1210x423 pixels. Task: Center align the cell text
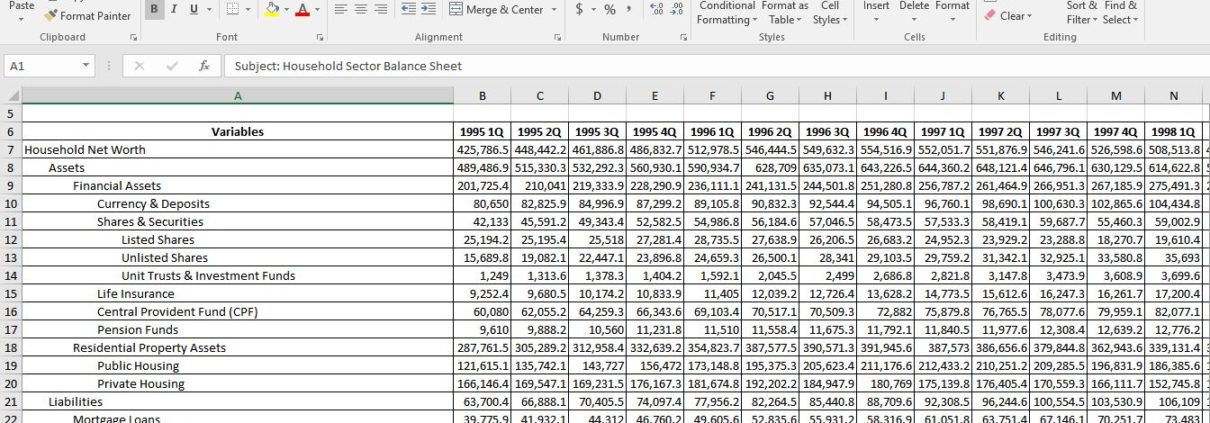pyautogui.click(x=362, y=10)
